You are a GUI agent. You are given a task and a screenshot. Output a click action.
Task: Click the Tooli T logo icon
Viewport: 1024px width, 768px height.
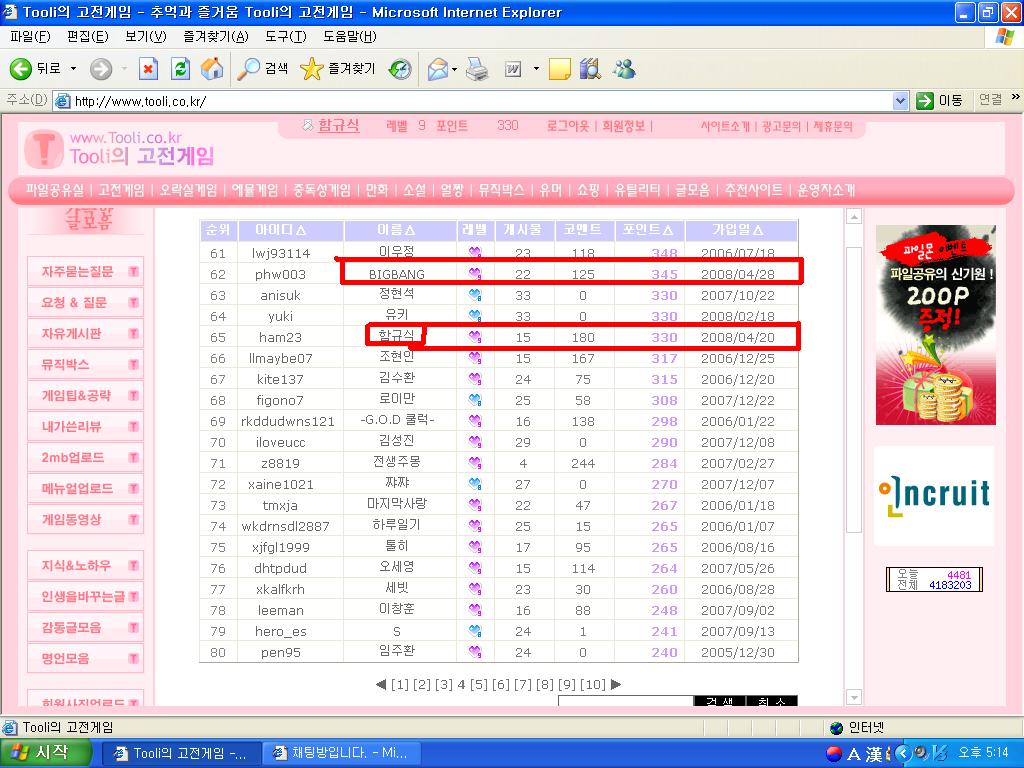44,149
